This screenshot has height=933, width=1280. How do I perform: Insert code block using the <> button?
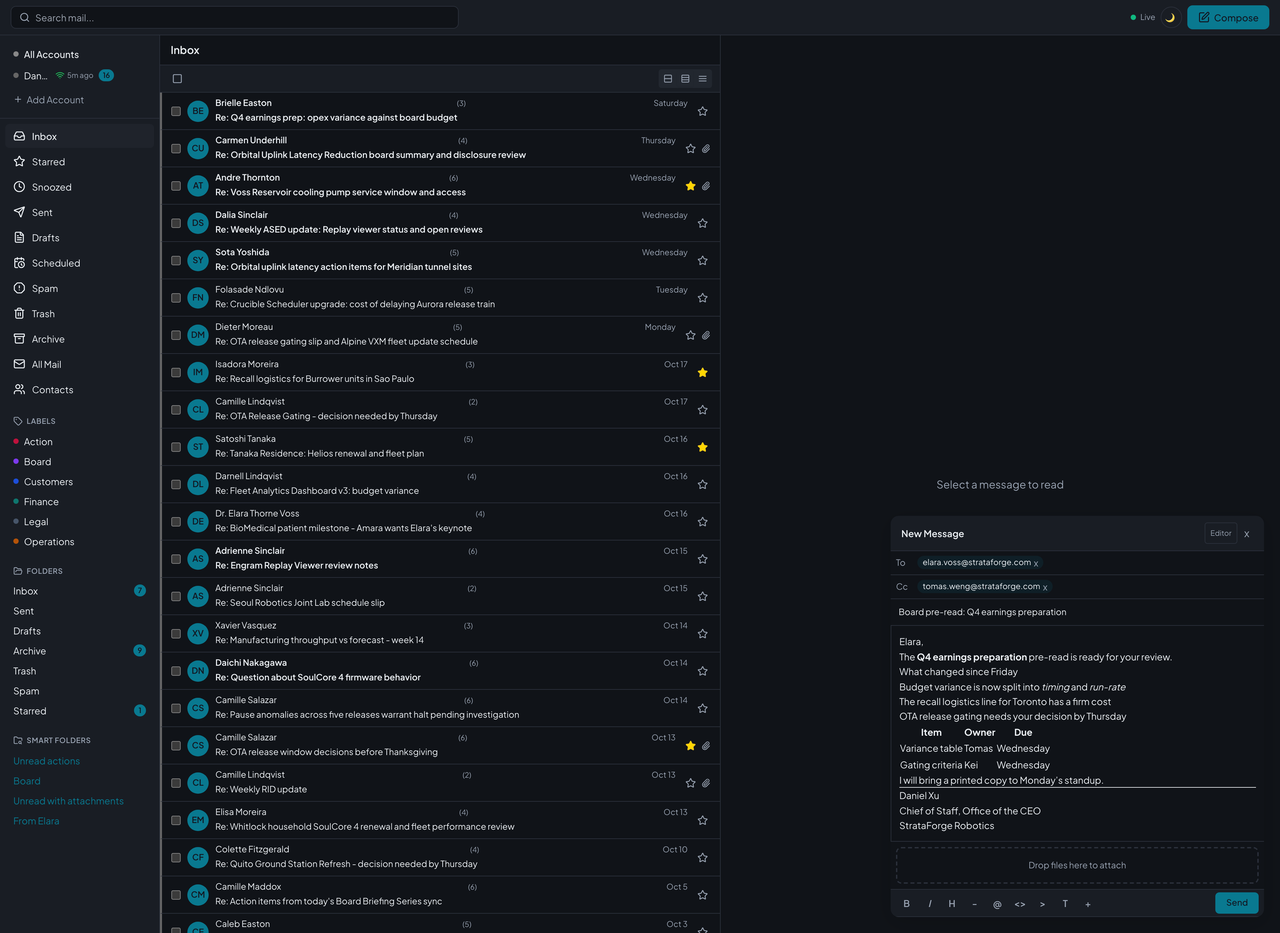point(1020,904)
